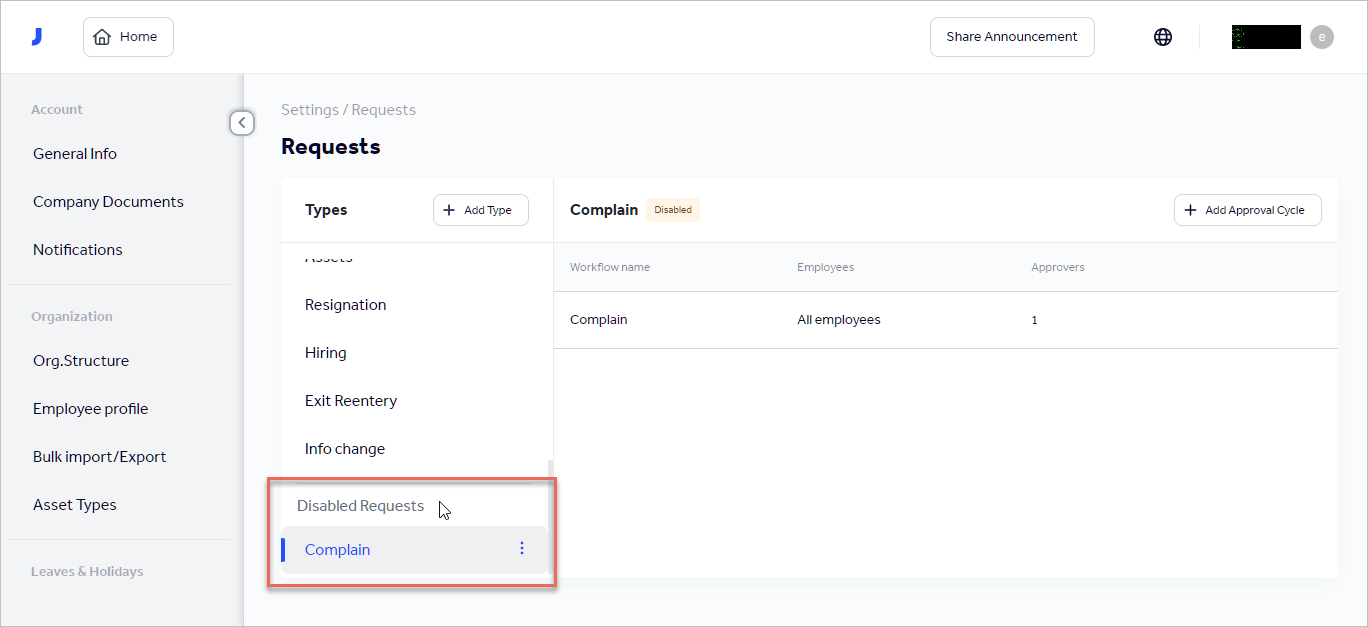This screenshot has height=627, width=1368.
Task: Click the Disabled badge next to Complain
Action: click(x=672, y=209)
